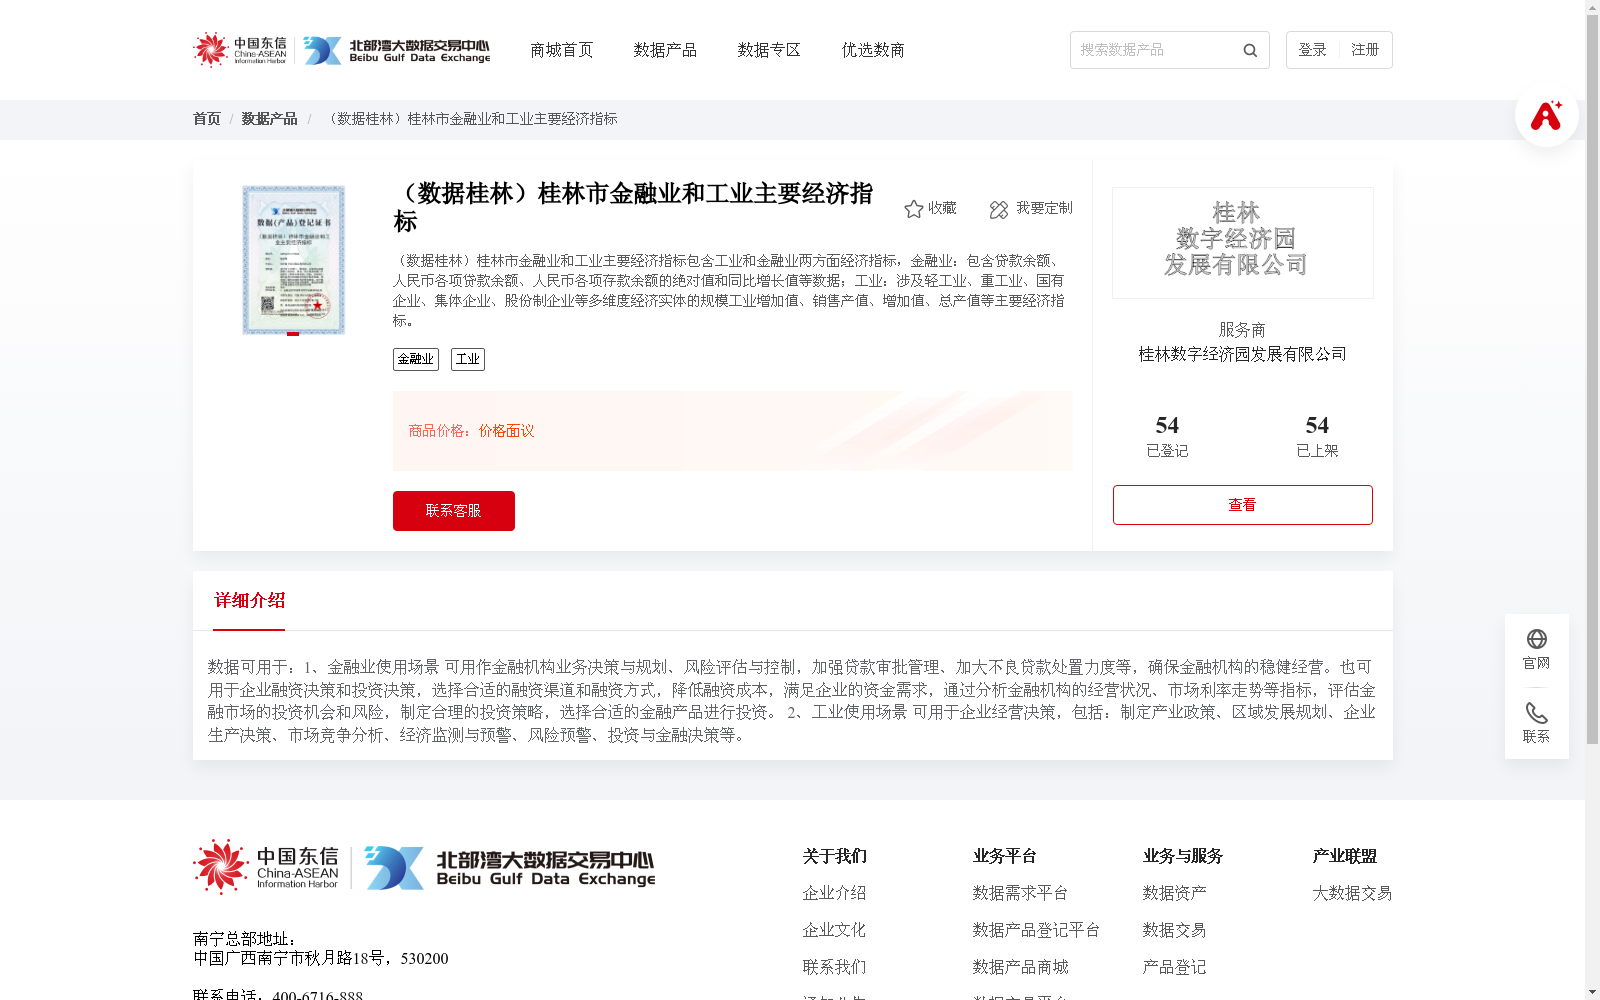Click the 关于我们 footer heading
This screenshot has width=1600, height=1000.
click(834, 856)
